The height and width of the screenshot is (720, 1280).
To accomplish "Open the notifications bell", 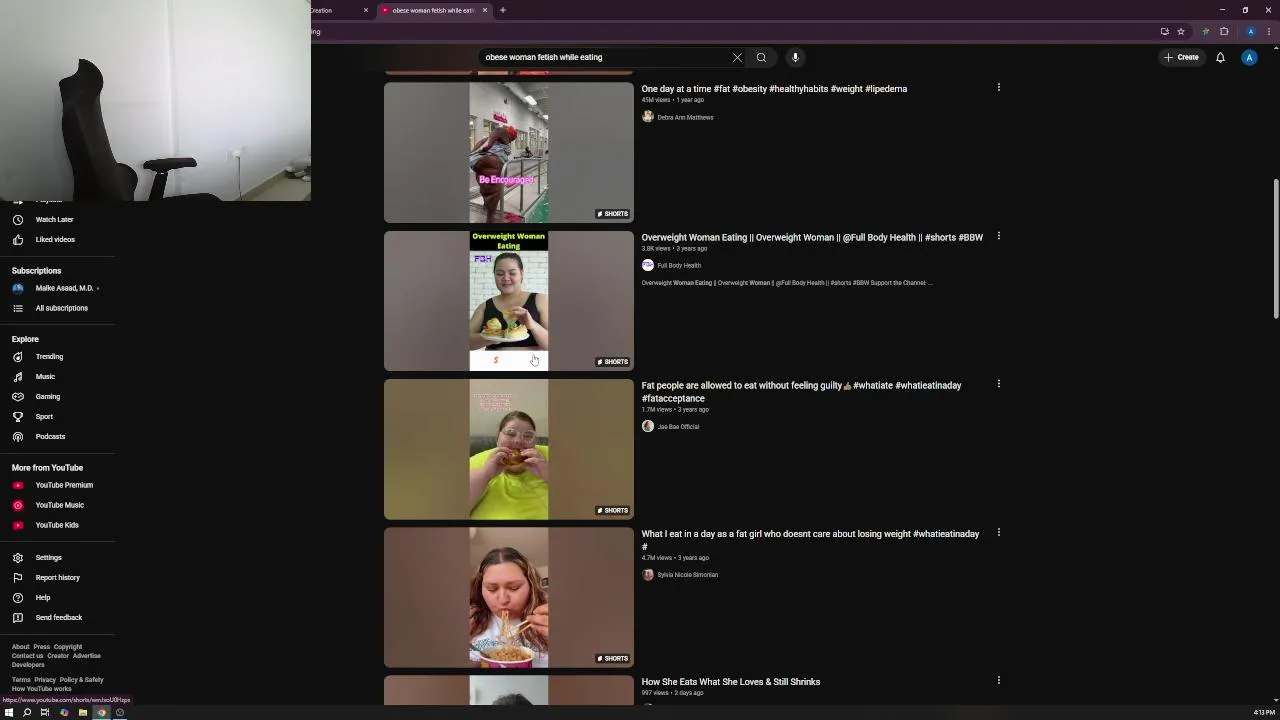I will pos(1220,57).
